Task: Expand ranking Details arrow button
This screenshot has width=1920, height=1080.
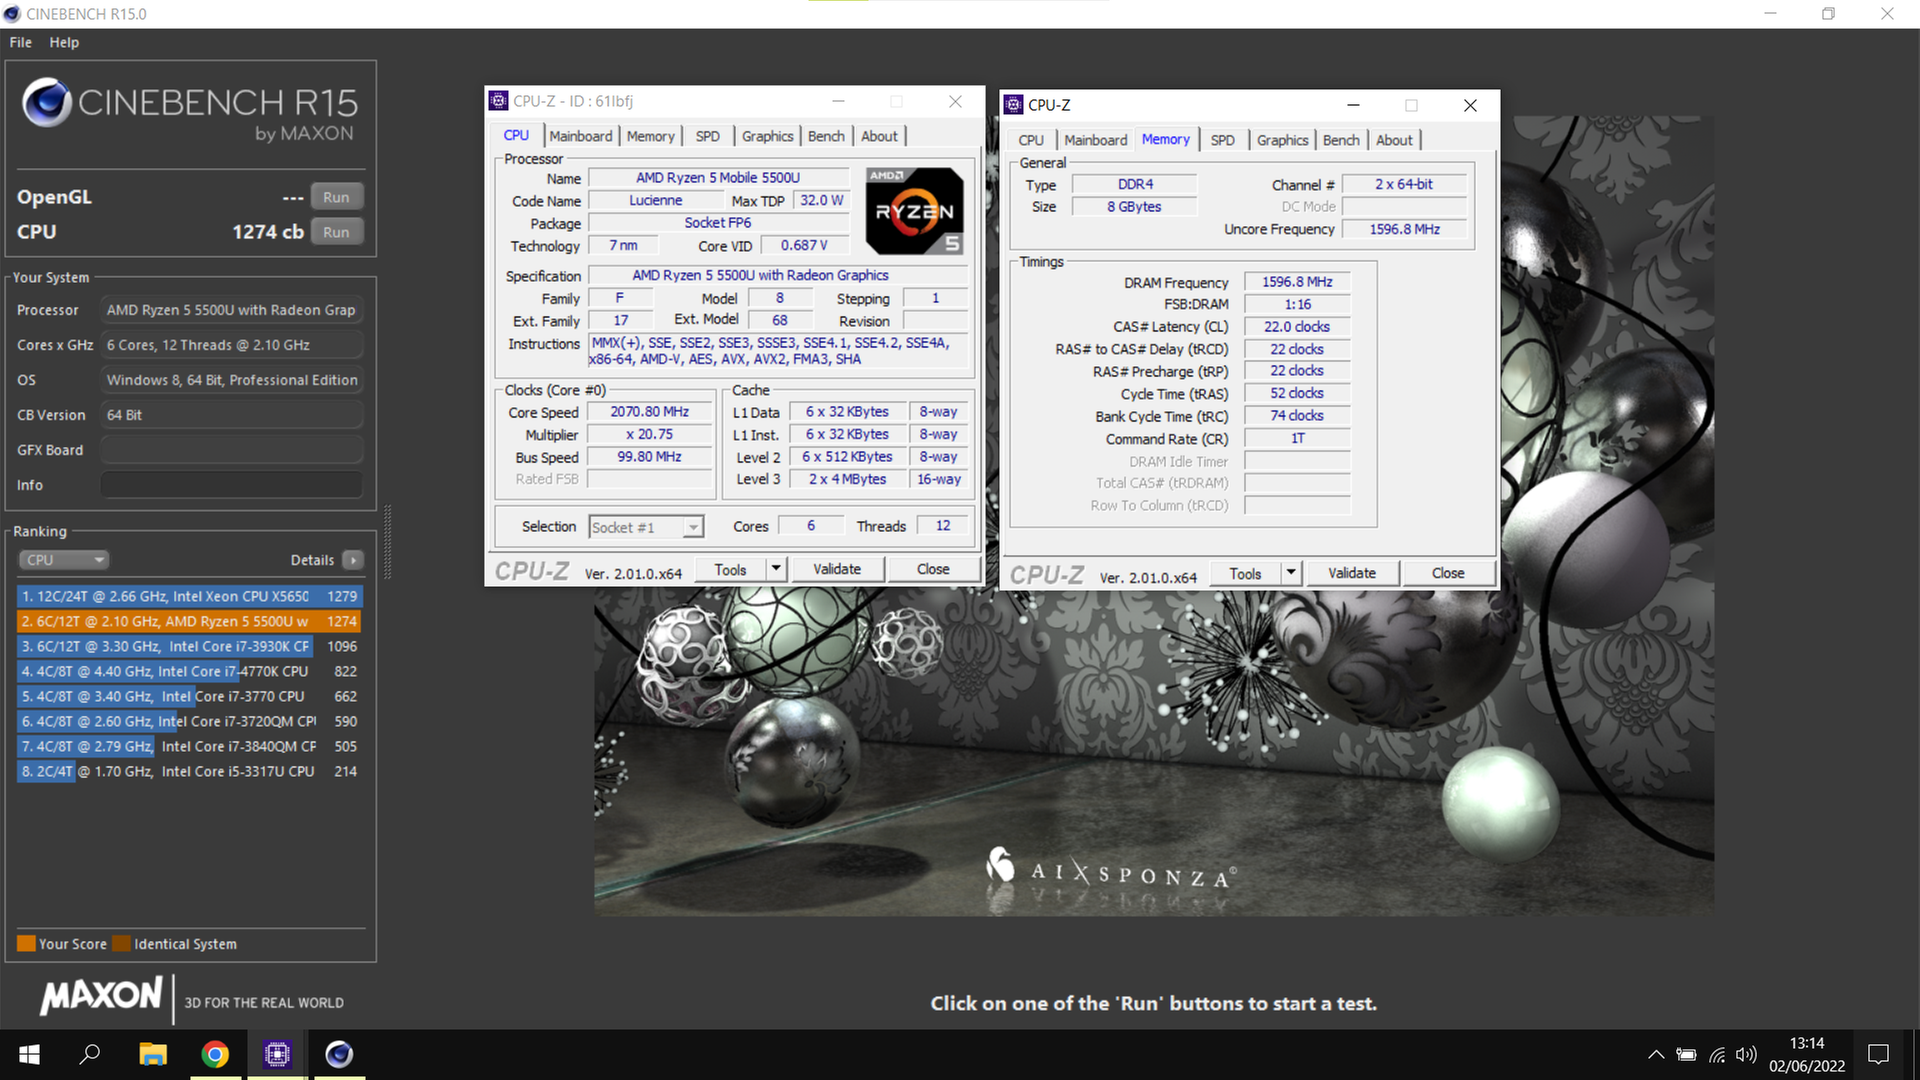Action: pyautogui.click(x=353, y=560)
